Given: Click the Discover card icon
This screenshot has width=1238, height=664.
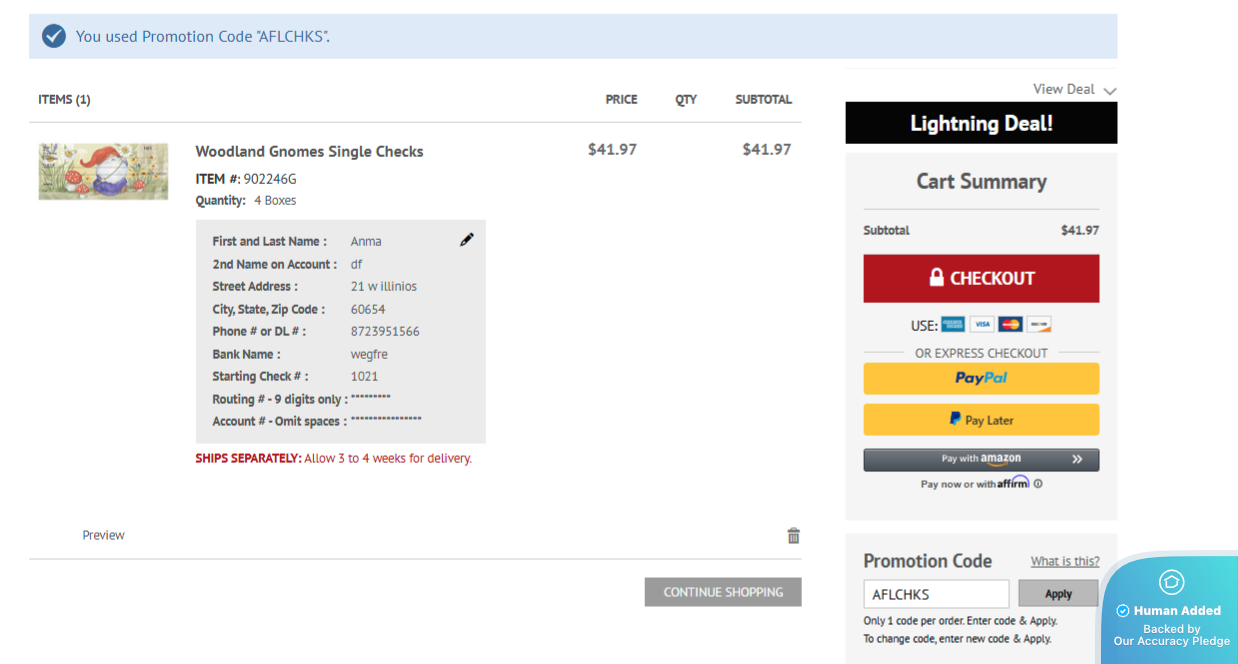Looking at the screenshot, I should click(1039, 325).
